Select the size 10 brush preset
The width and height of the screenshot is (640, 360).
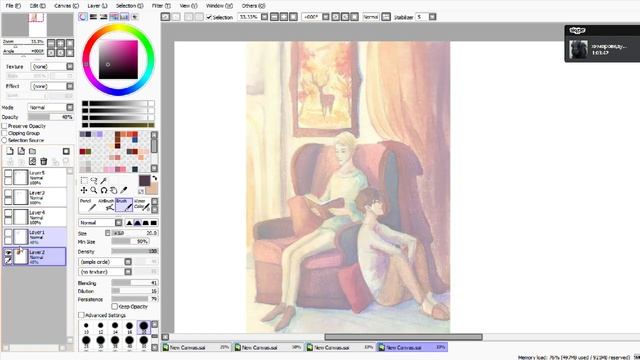(86, 327)
